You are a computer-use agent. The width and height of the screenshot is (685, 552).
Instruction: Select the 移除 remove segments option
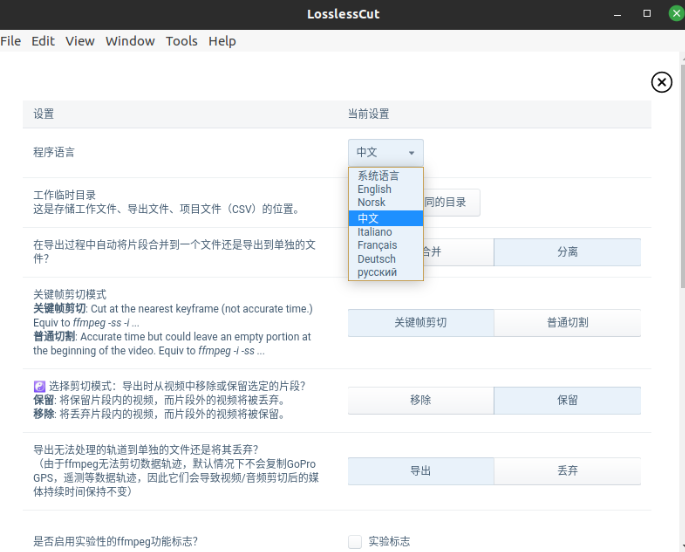(x=421, y=400)
